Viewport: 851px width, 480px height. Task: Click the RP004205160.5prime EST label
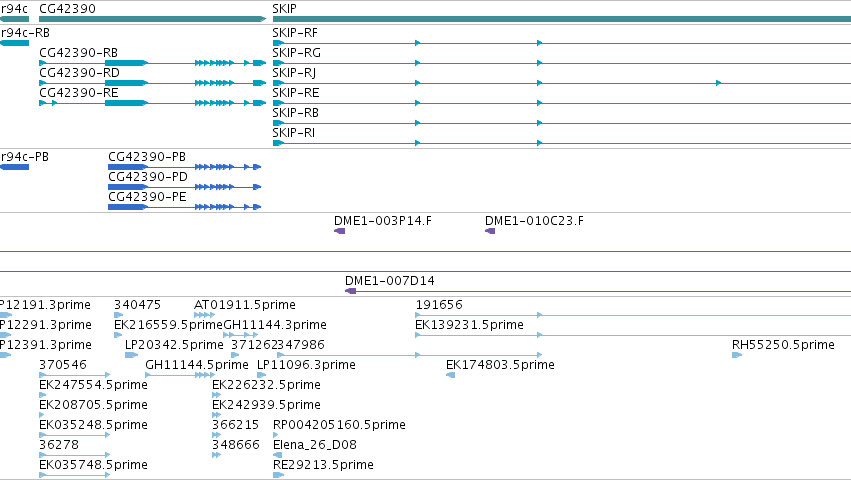coord(339,426)
